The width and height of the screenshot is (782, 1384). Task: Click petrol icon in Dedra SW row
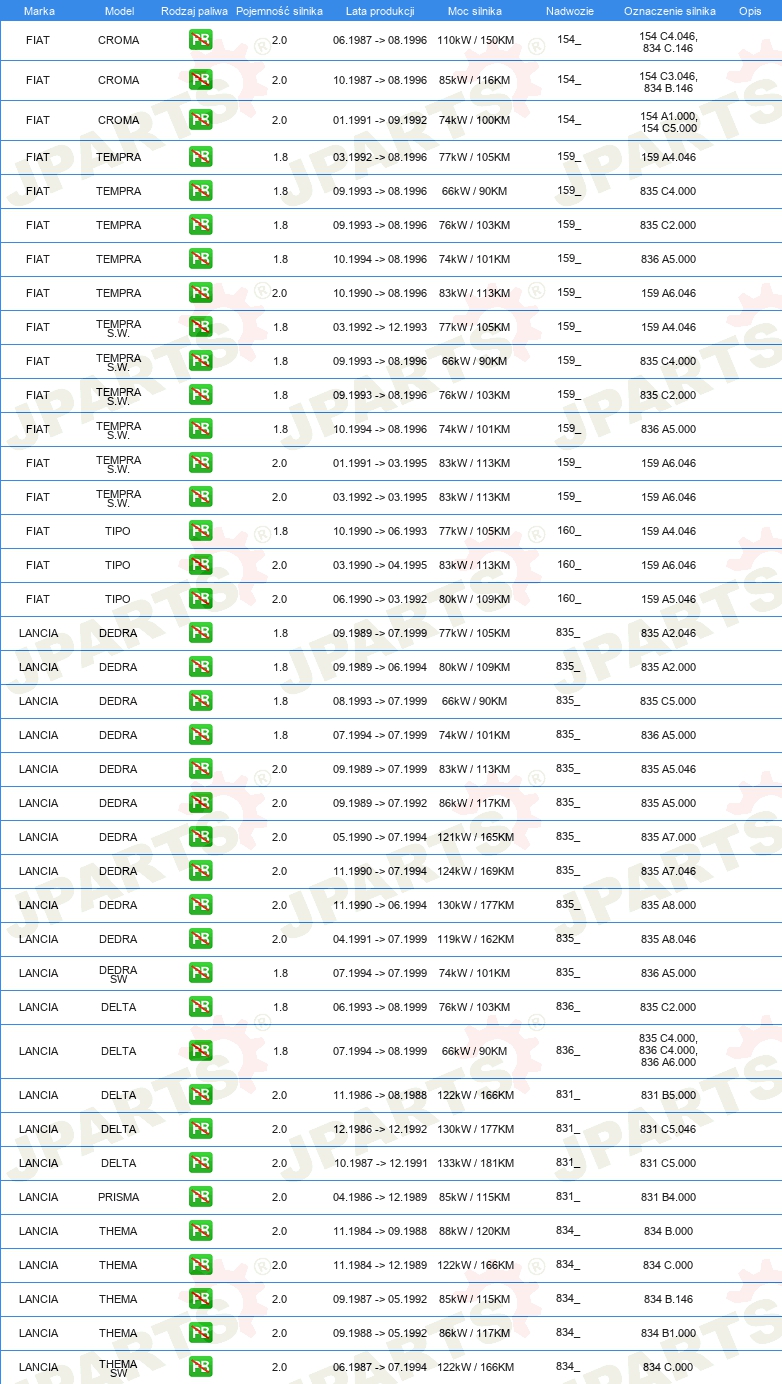click(201, 973)
